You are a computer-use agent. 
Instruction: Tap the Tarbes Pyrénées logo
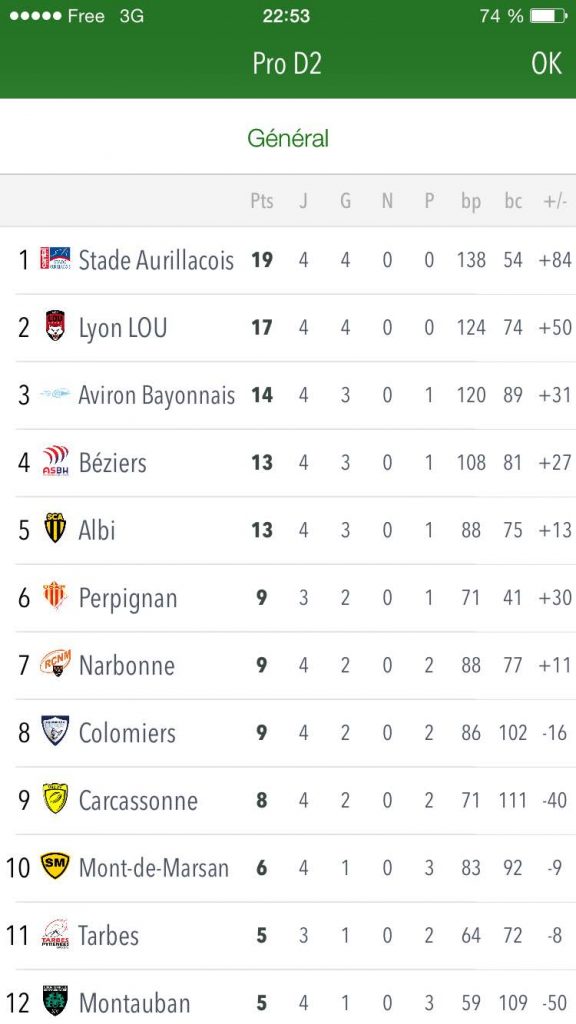55,934
